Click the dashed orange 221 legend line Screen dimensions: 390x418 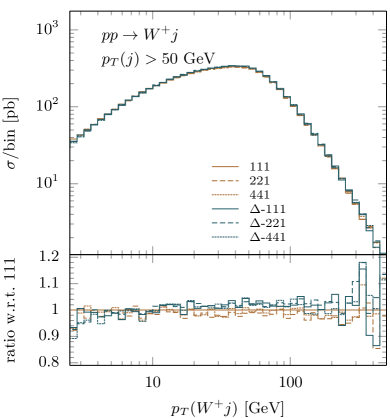(x=225, y=180)
